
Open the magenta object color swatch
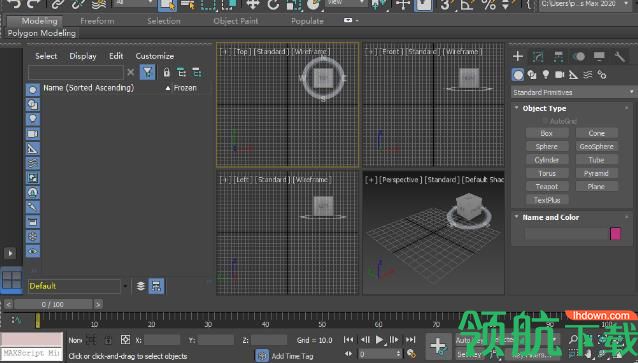tap(615, 234)
